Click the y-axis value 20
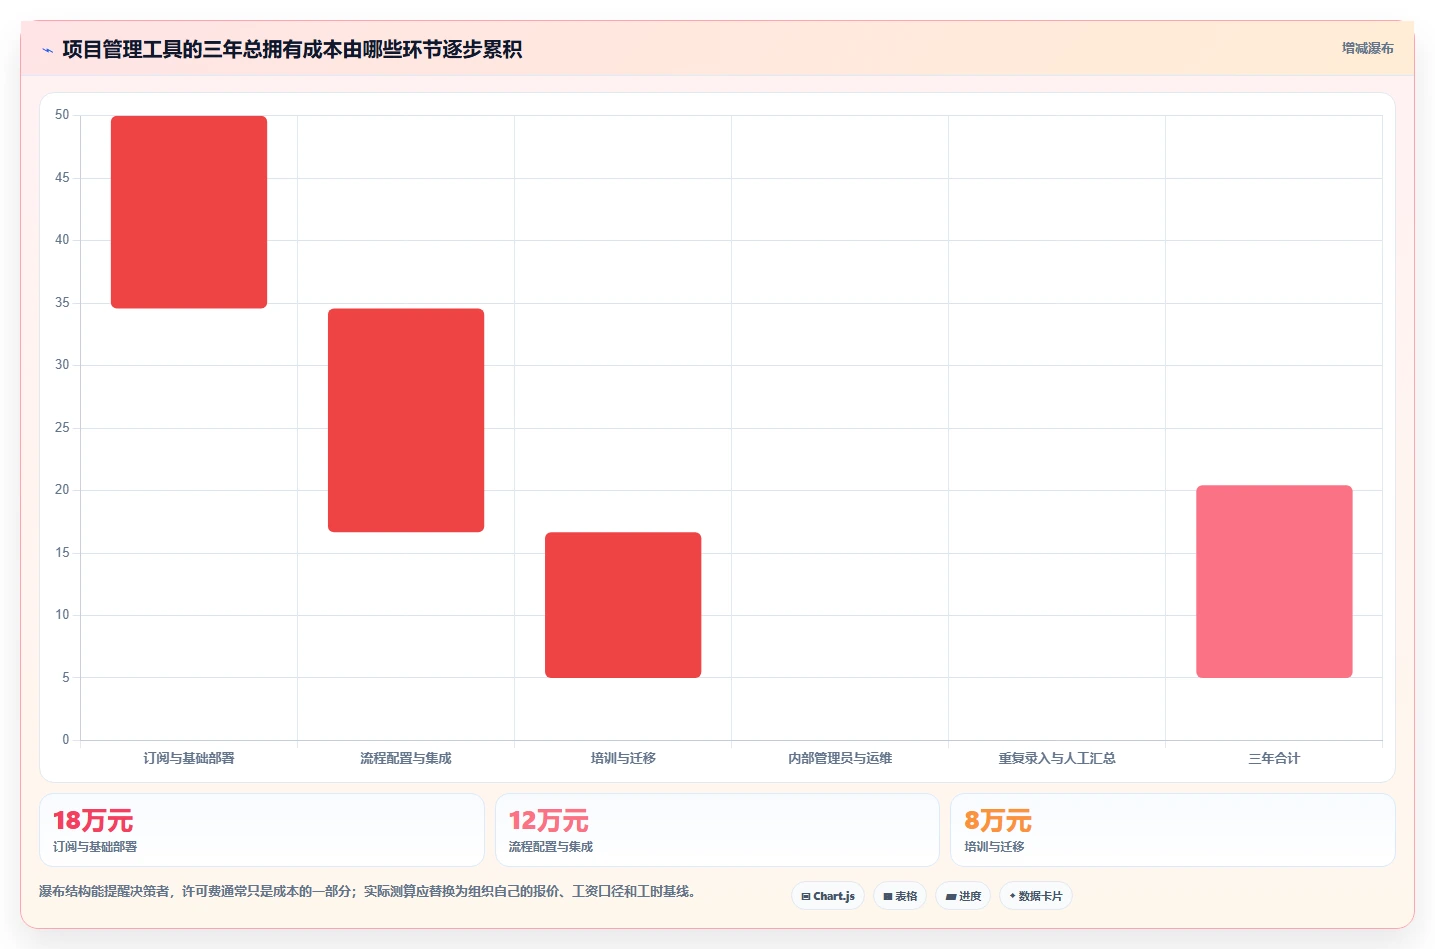Image resolution: width=1435 pixels, height=949 pixels. pos(62,490)
